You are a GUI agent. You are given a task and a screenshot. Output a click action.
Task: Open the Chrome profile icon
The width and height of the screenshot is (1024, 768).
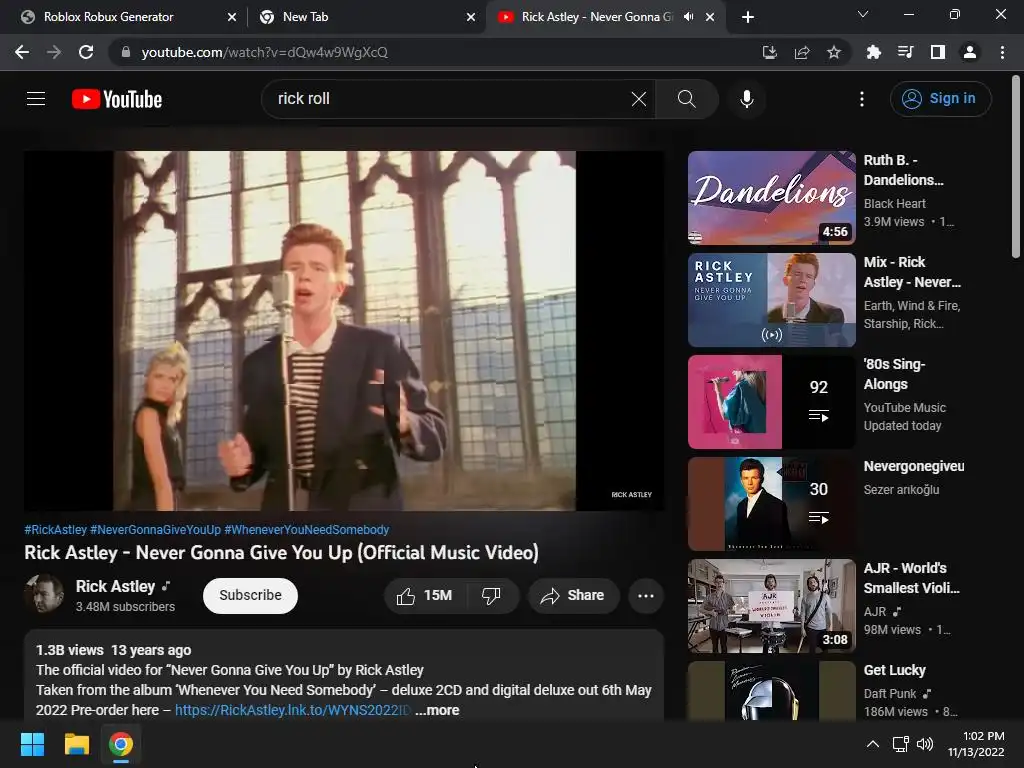tap(970, 52)
